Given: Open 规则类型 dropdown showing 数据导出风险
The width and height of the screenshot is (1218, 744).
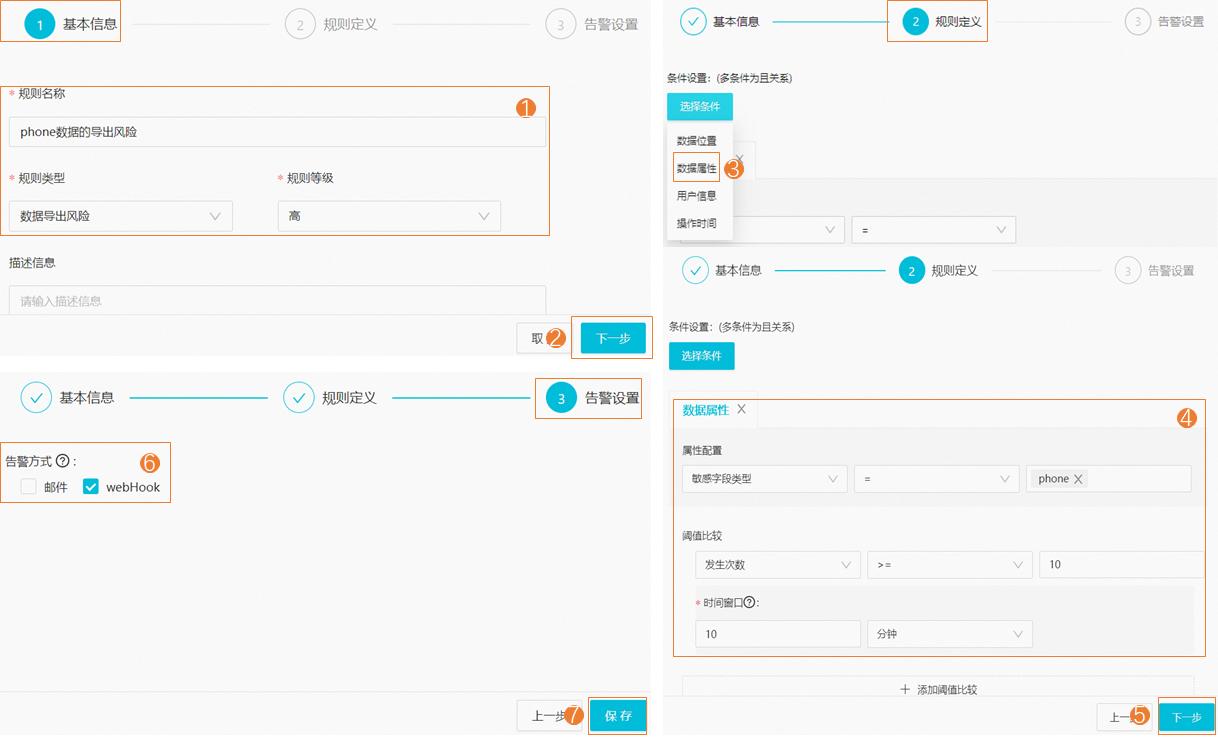Looking at the screenshot, I should coord(120,216).
